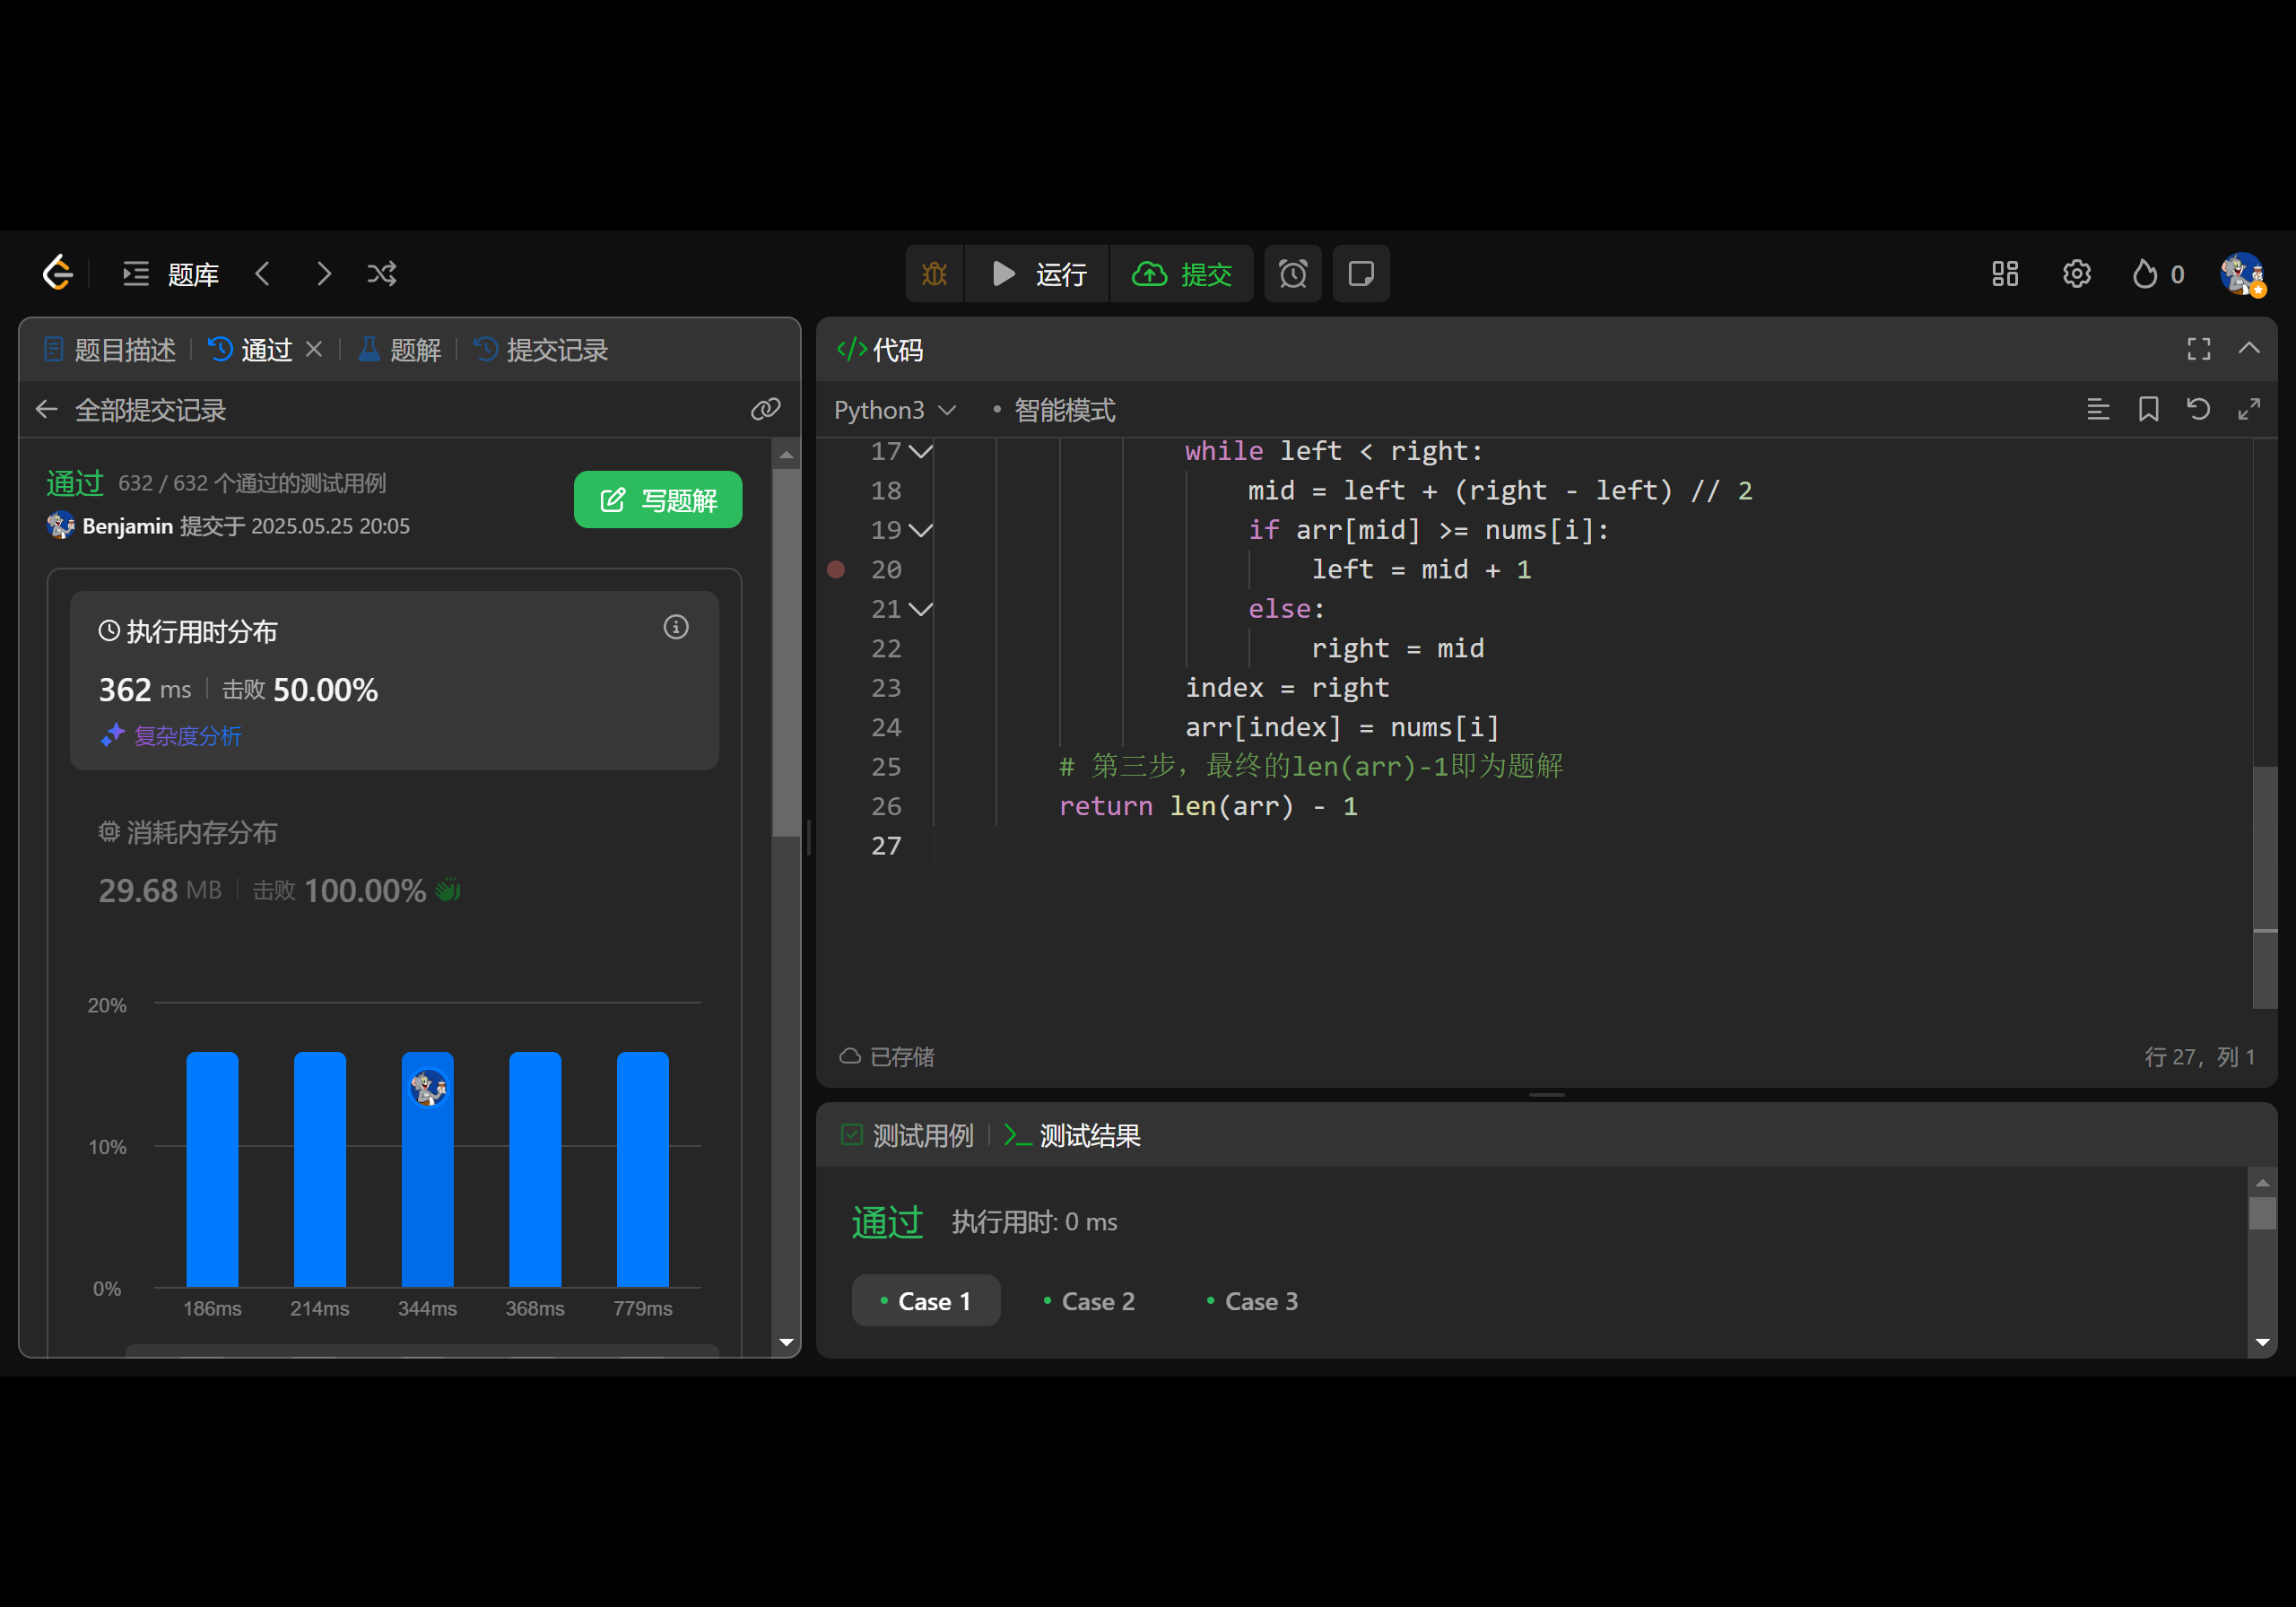Click the bookmark icon in code editor
This screenshot has width=2296, height=1607.
[x=2148, y=409]
